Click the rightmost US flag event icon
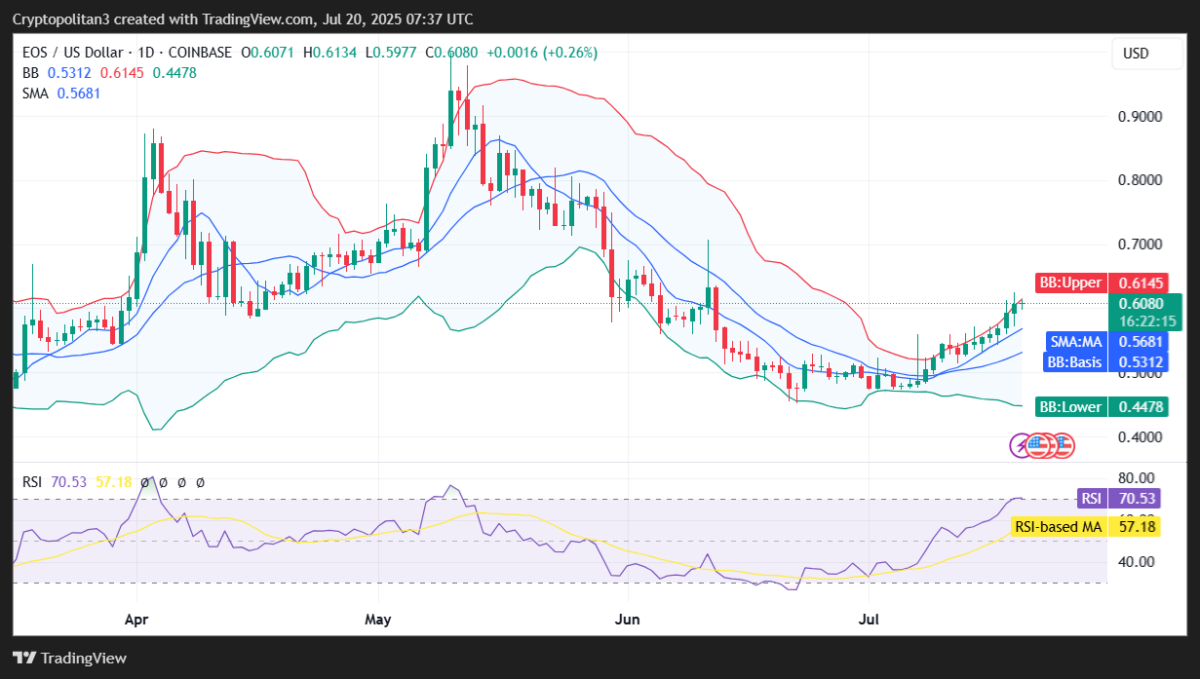 (1061, 445)
